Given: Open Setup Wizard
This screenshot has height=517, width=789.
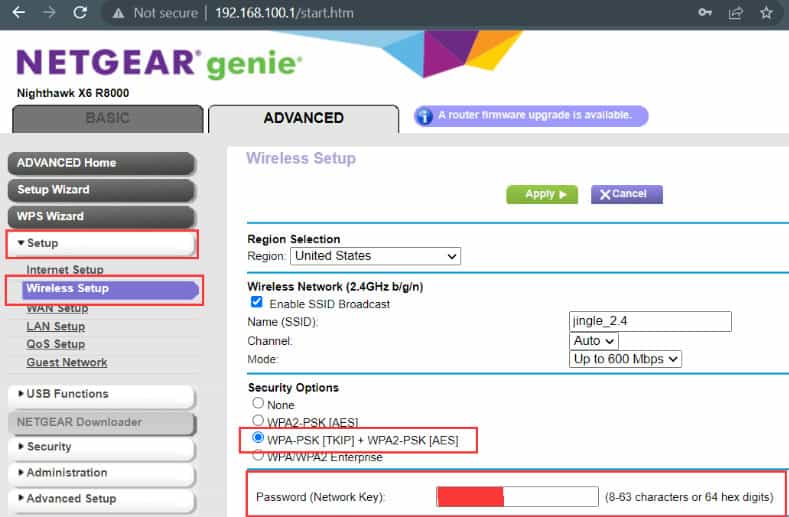Looking at the screenshot, I should tap(102, 190).
